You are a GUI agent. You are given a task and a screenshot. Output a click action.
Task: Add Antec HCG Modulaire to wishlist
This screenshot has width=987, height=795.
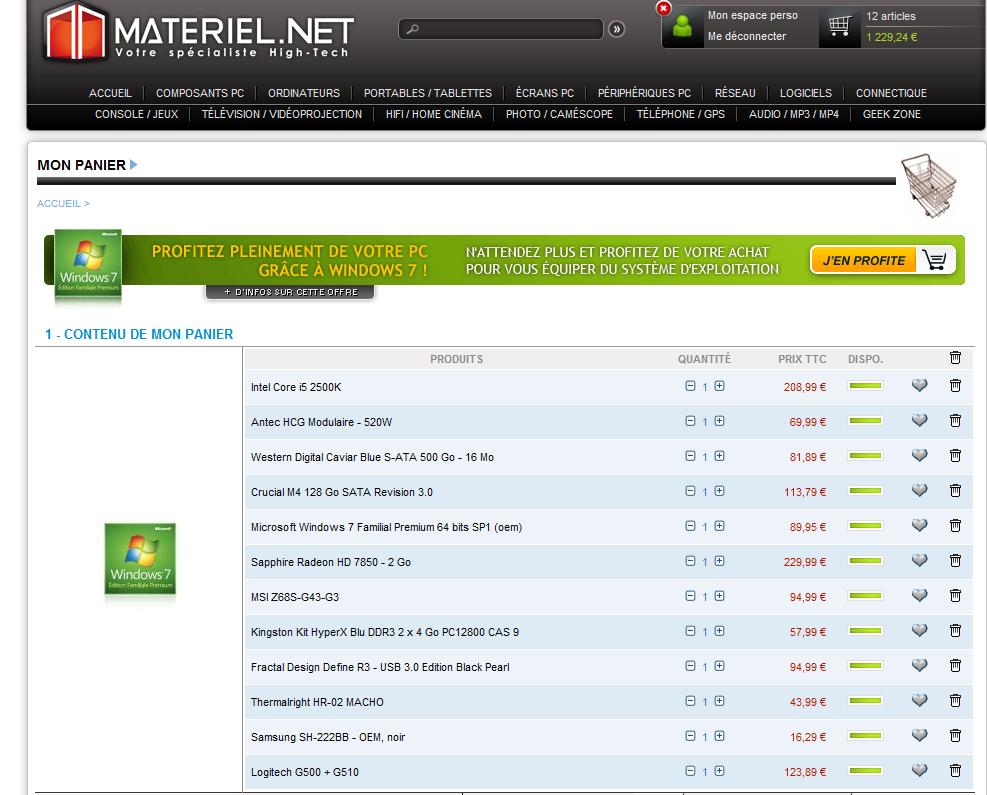click(919, 421)
